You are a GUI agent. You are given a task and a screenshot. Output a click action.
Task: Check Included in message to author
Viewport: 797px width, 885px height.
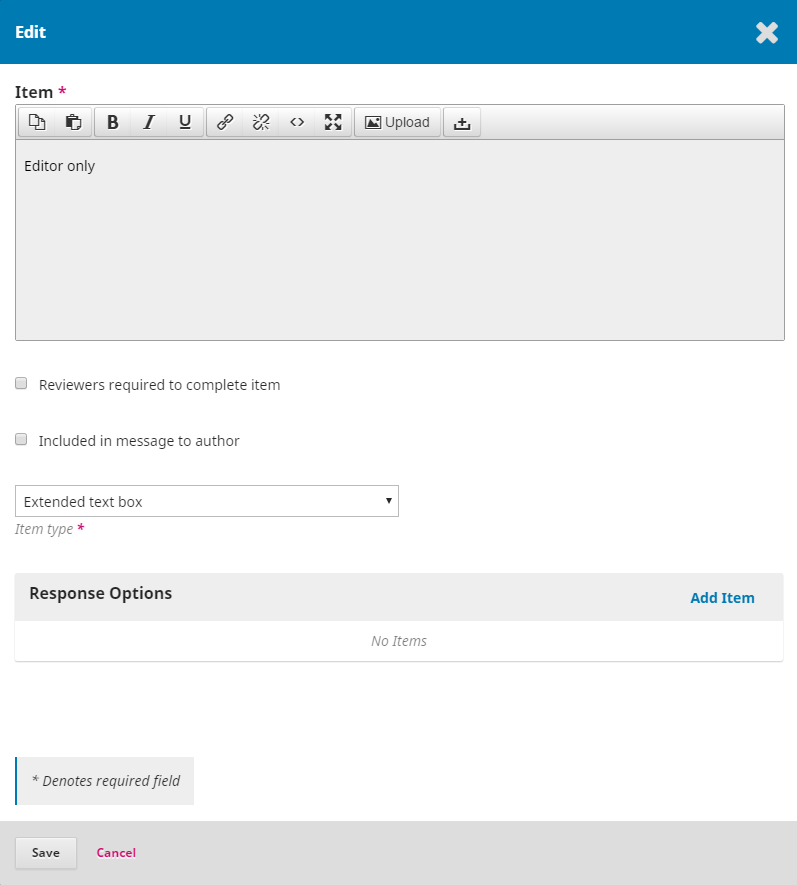coord(21,440)
